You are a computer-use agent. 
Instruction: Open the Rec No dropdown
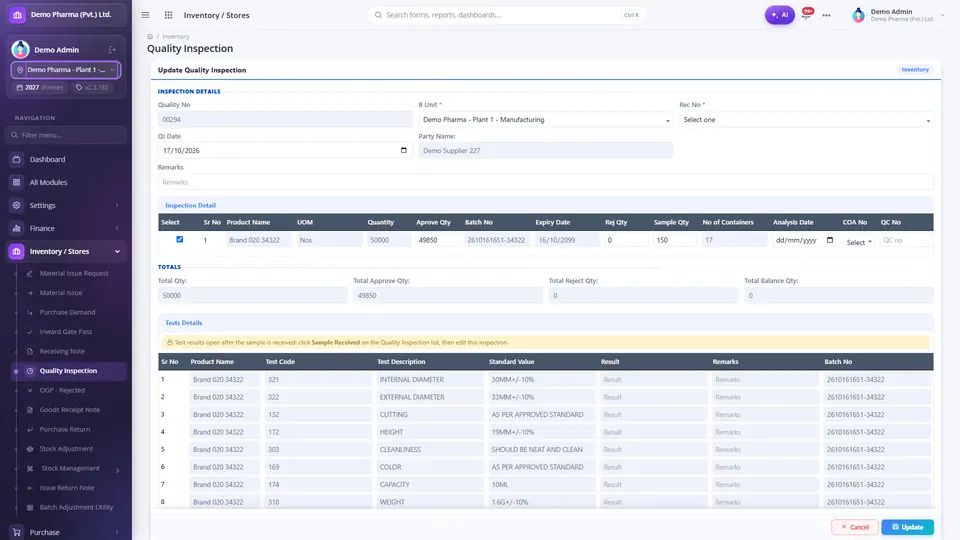point(806,120)
